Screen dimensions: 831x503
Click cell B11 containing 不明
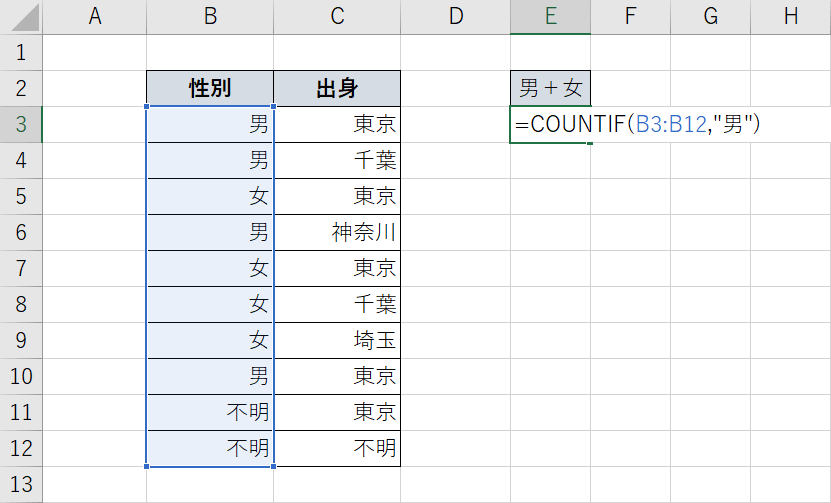(210, 413)
